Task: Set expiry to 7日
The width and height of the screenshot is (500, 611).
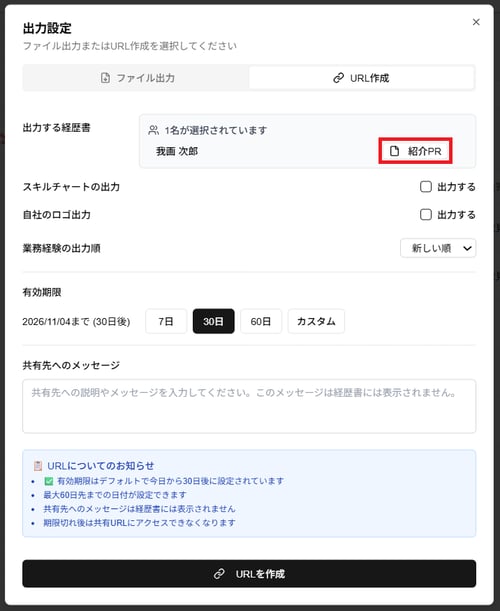Action: [166, 321]
